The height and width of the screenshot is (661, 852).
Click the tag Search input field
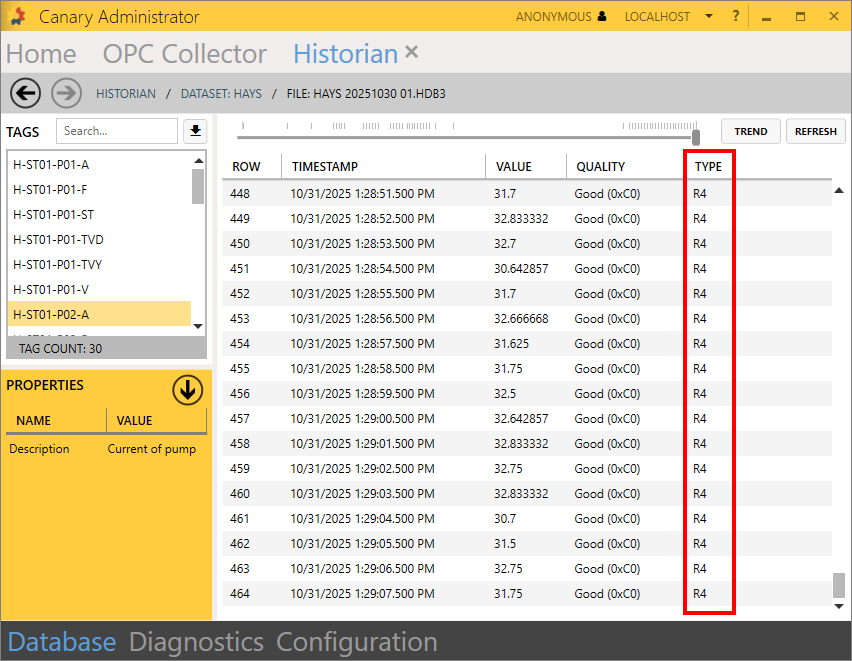[116, 131]
